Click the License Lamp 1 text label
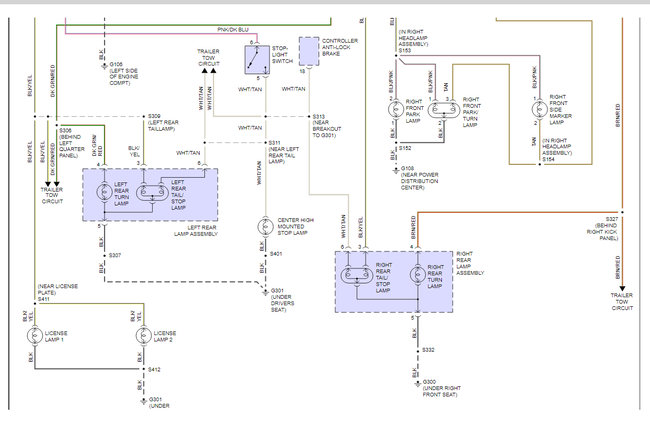Screen dimensions: 650x421 (x=56, y=336)
